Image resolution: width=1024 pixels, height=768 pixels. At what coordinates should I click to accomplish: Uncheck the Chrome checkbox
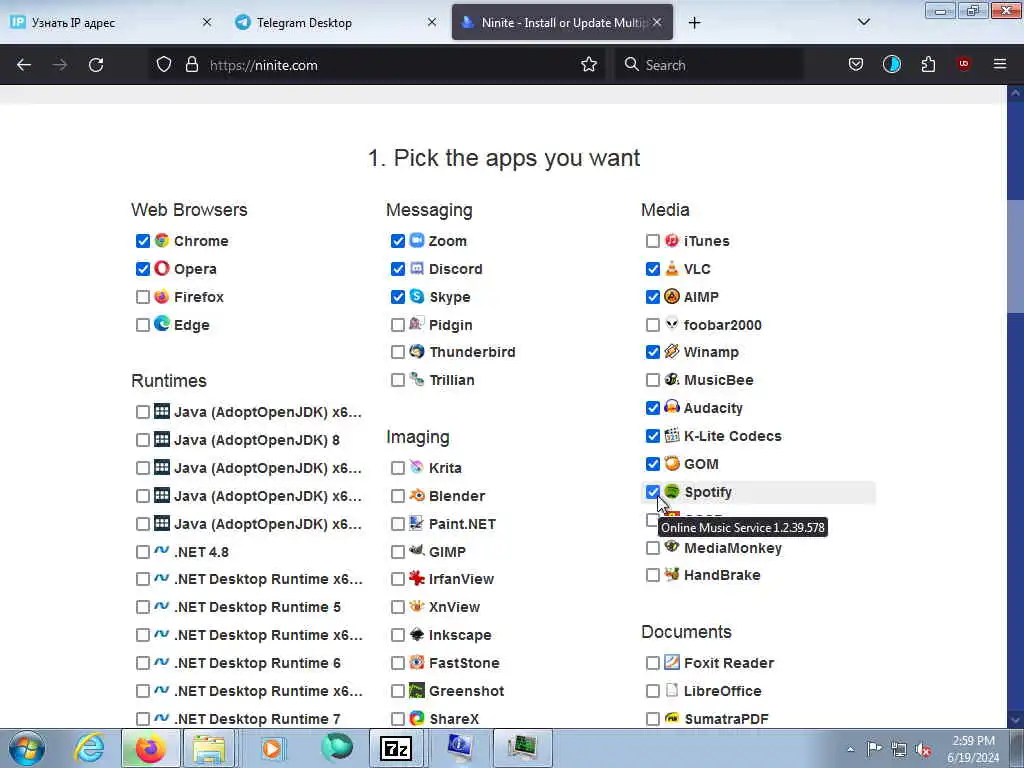(x=143, y=241)
